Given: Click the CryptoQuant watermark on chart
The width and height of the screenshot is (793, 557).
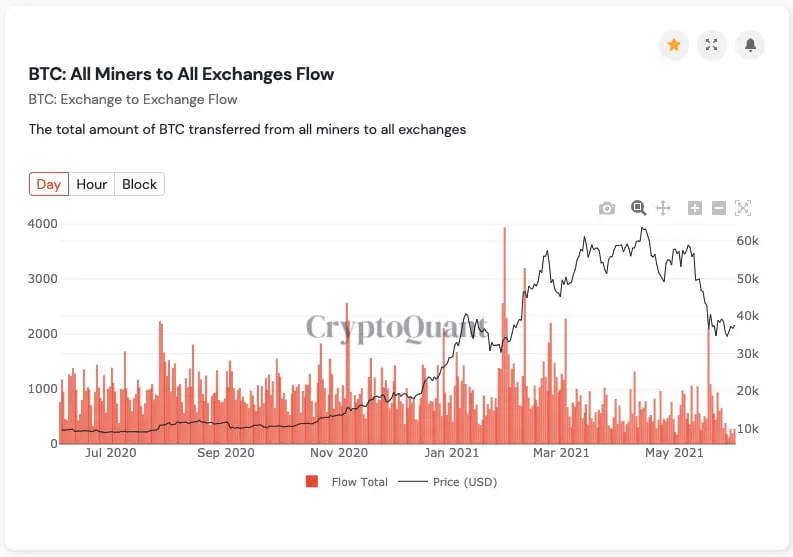Looking at the screenshot, I should coord(398,327).
